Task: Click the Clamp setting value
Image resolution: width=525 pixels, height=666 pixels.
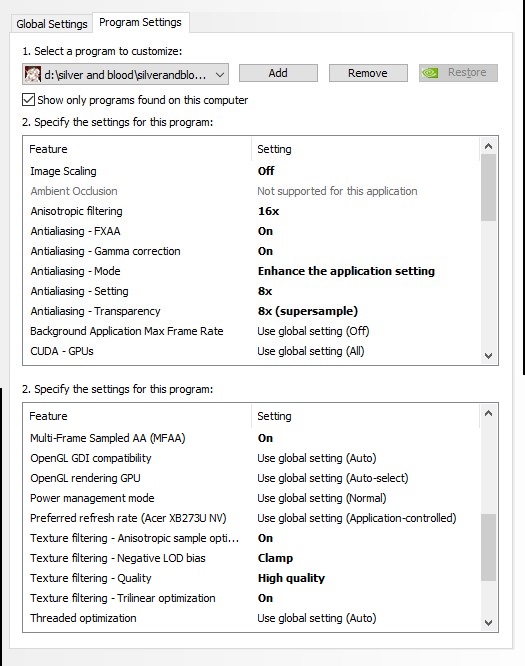Action: 275,558
